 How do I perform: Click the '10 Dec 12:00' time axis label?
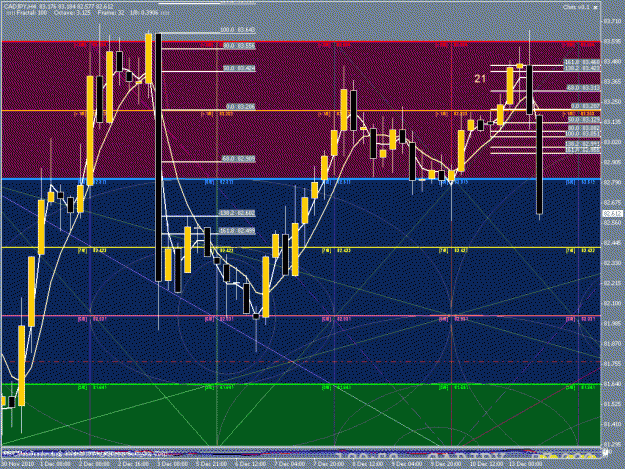[485, 464]
